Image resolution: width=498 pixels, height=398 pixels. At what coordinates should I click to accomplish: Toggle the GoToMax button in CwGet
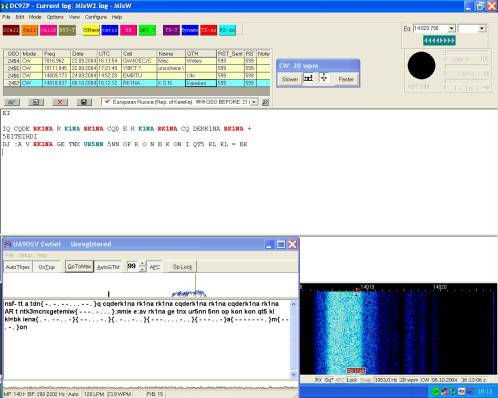pos(79,267)
